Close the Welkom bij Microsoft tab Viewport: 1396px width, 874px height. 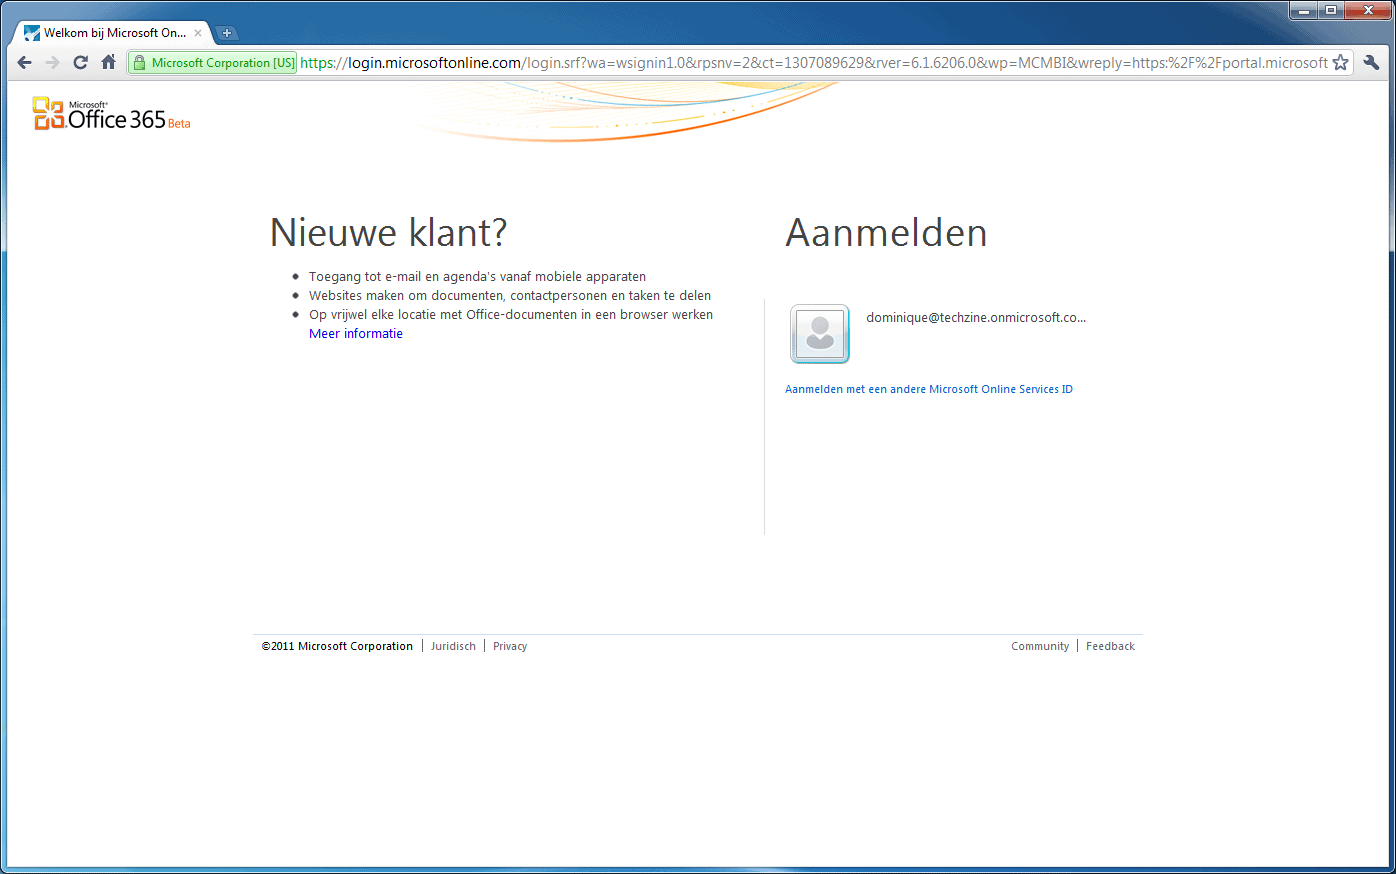coord(198,33)
